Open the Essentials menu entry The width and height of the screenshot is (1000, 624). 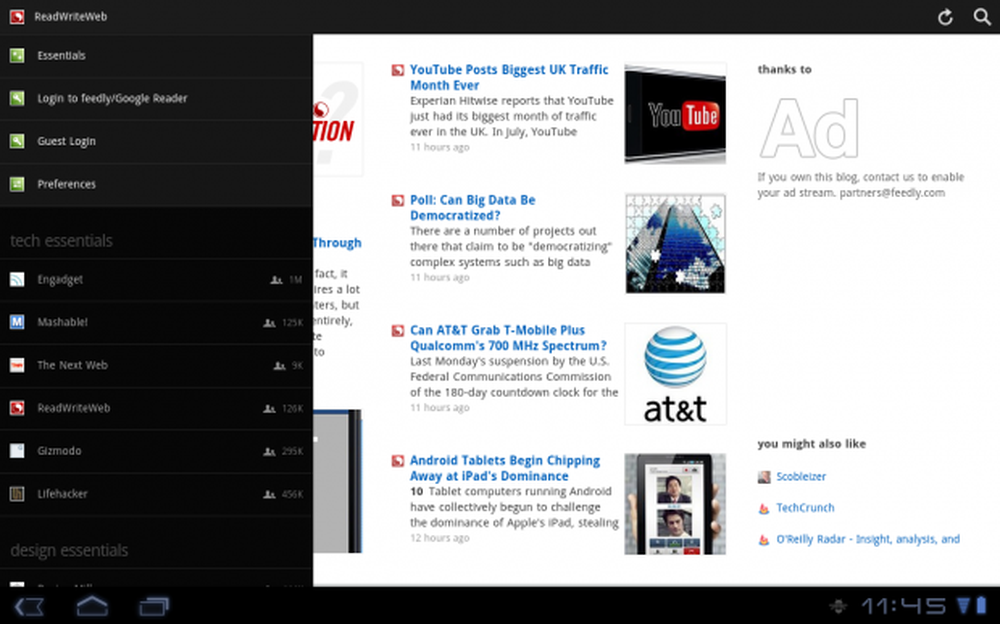[x=156, y=56]
